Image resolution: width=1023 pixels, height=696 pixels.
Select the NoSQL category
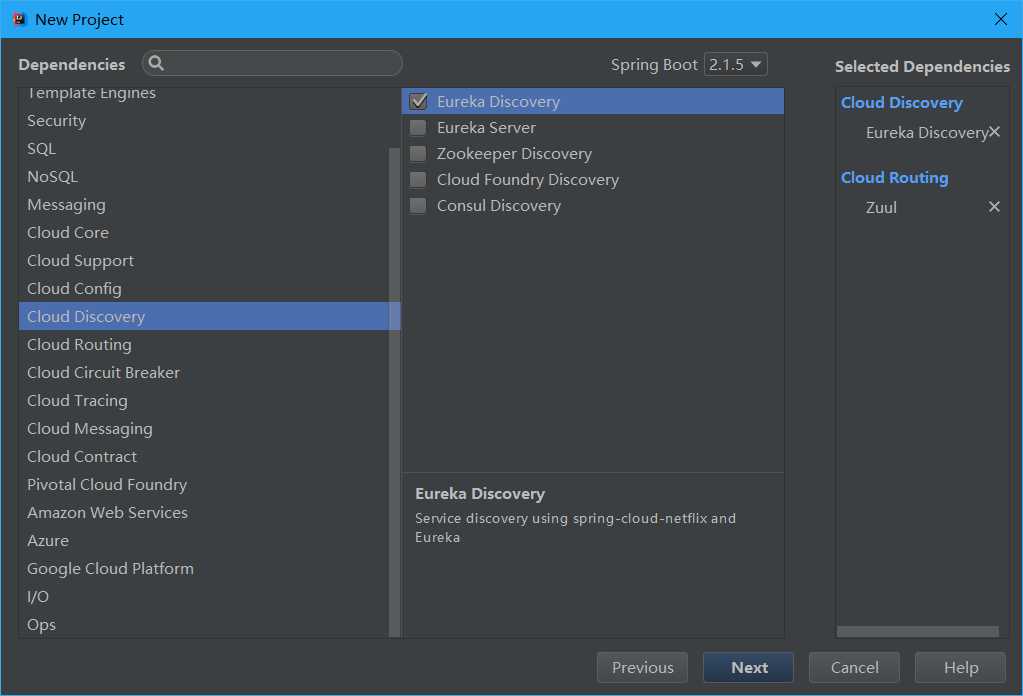(204, 177)
